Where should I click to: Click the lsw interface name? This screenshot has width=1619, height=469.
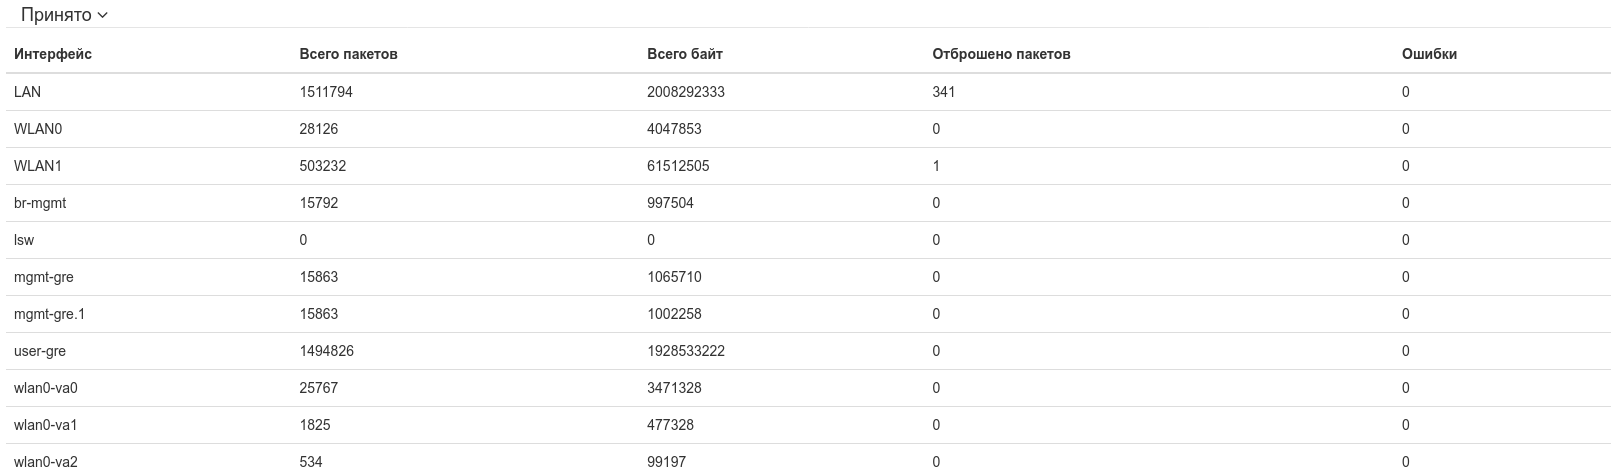[24, 240]
